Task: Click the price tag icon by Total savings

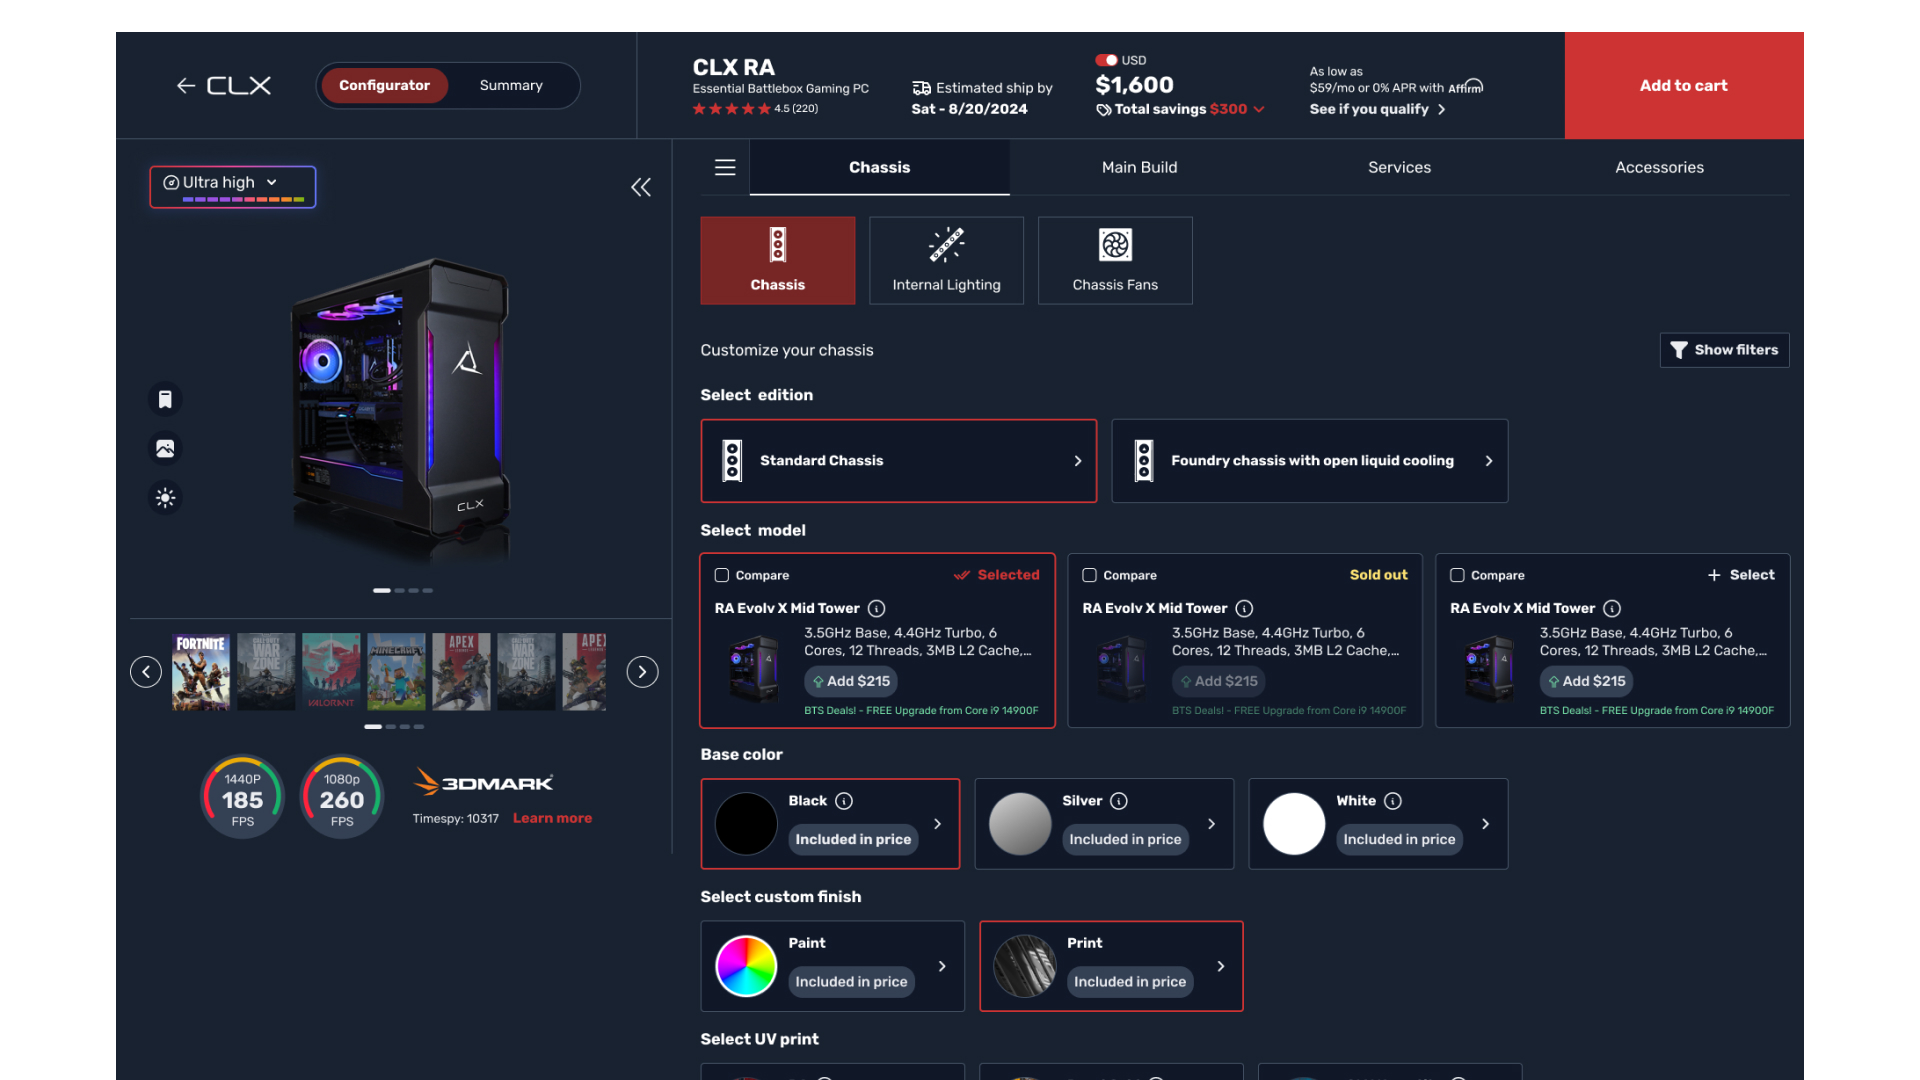Action: click(x=1104, y=110)
